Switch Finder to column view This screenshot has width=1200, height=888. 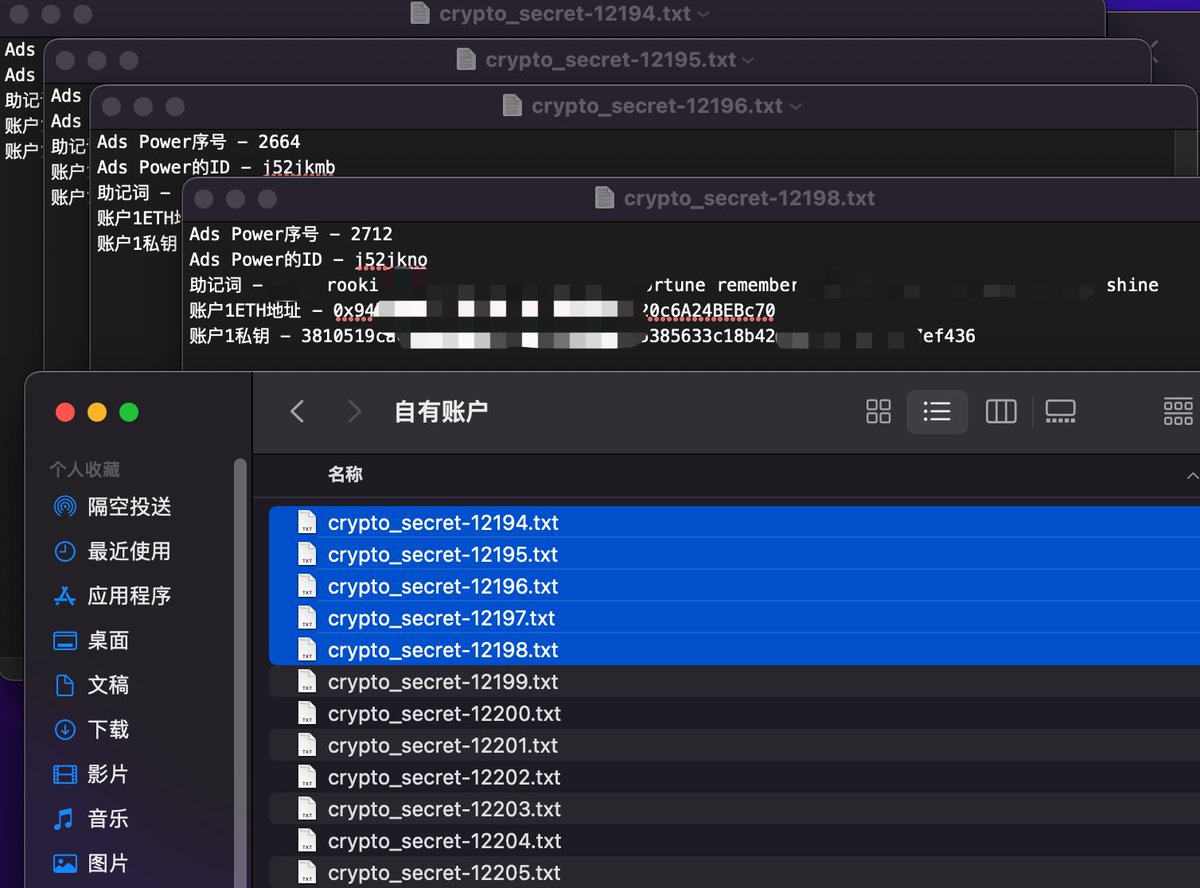coord(1001,411)
